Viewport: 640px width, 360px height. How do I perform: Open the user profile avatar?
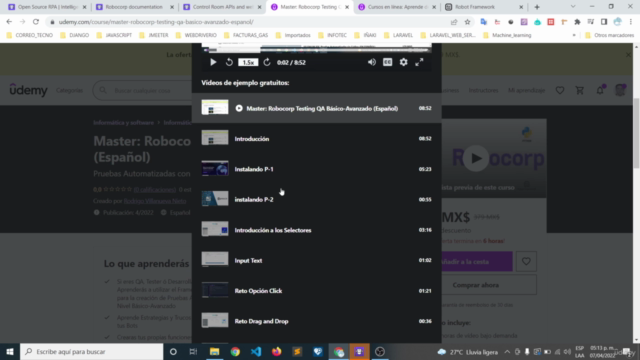coord(620,90)
